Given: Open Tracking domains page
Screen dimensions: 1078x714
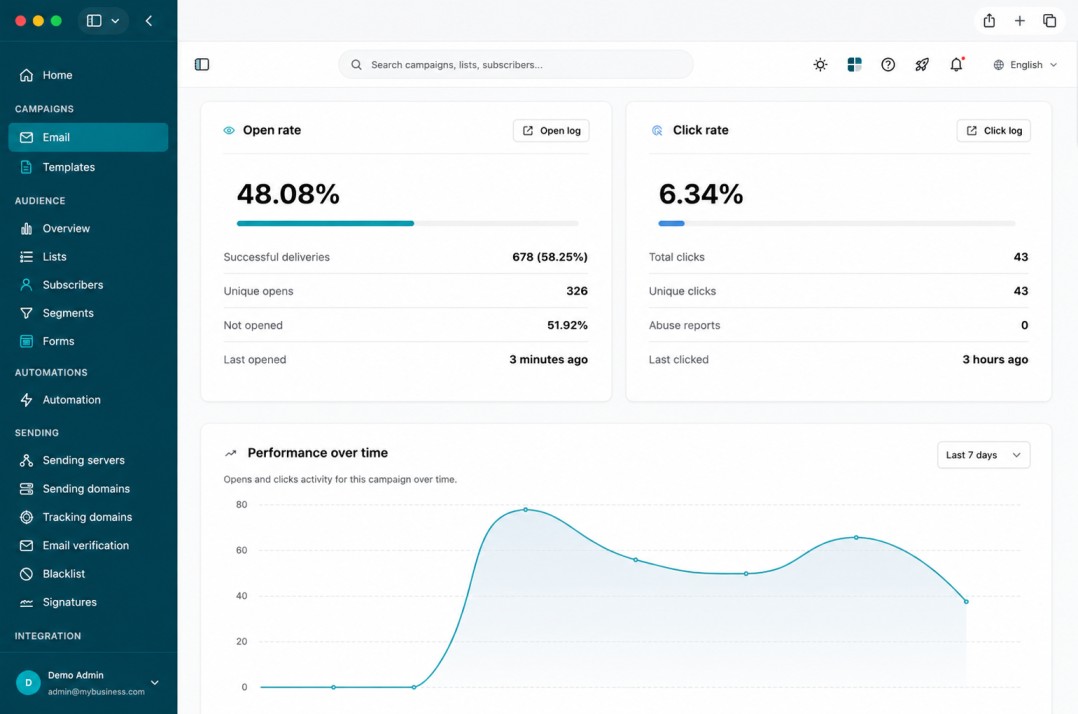Looking at the screenshot, I should click(x=88, y=517).
